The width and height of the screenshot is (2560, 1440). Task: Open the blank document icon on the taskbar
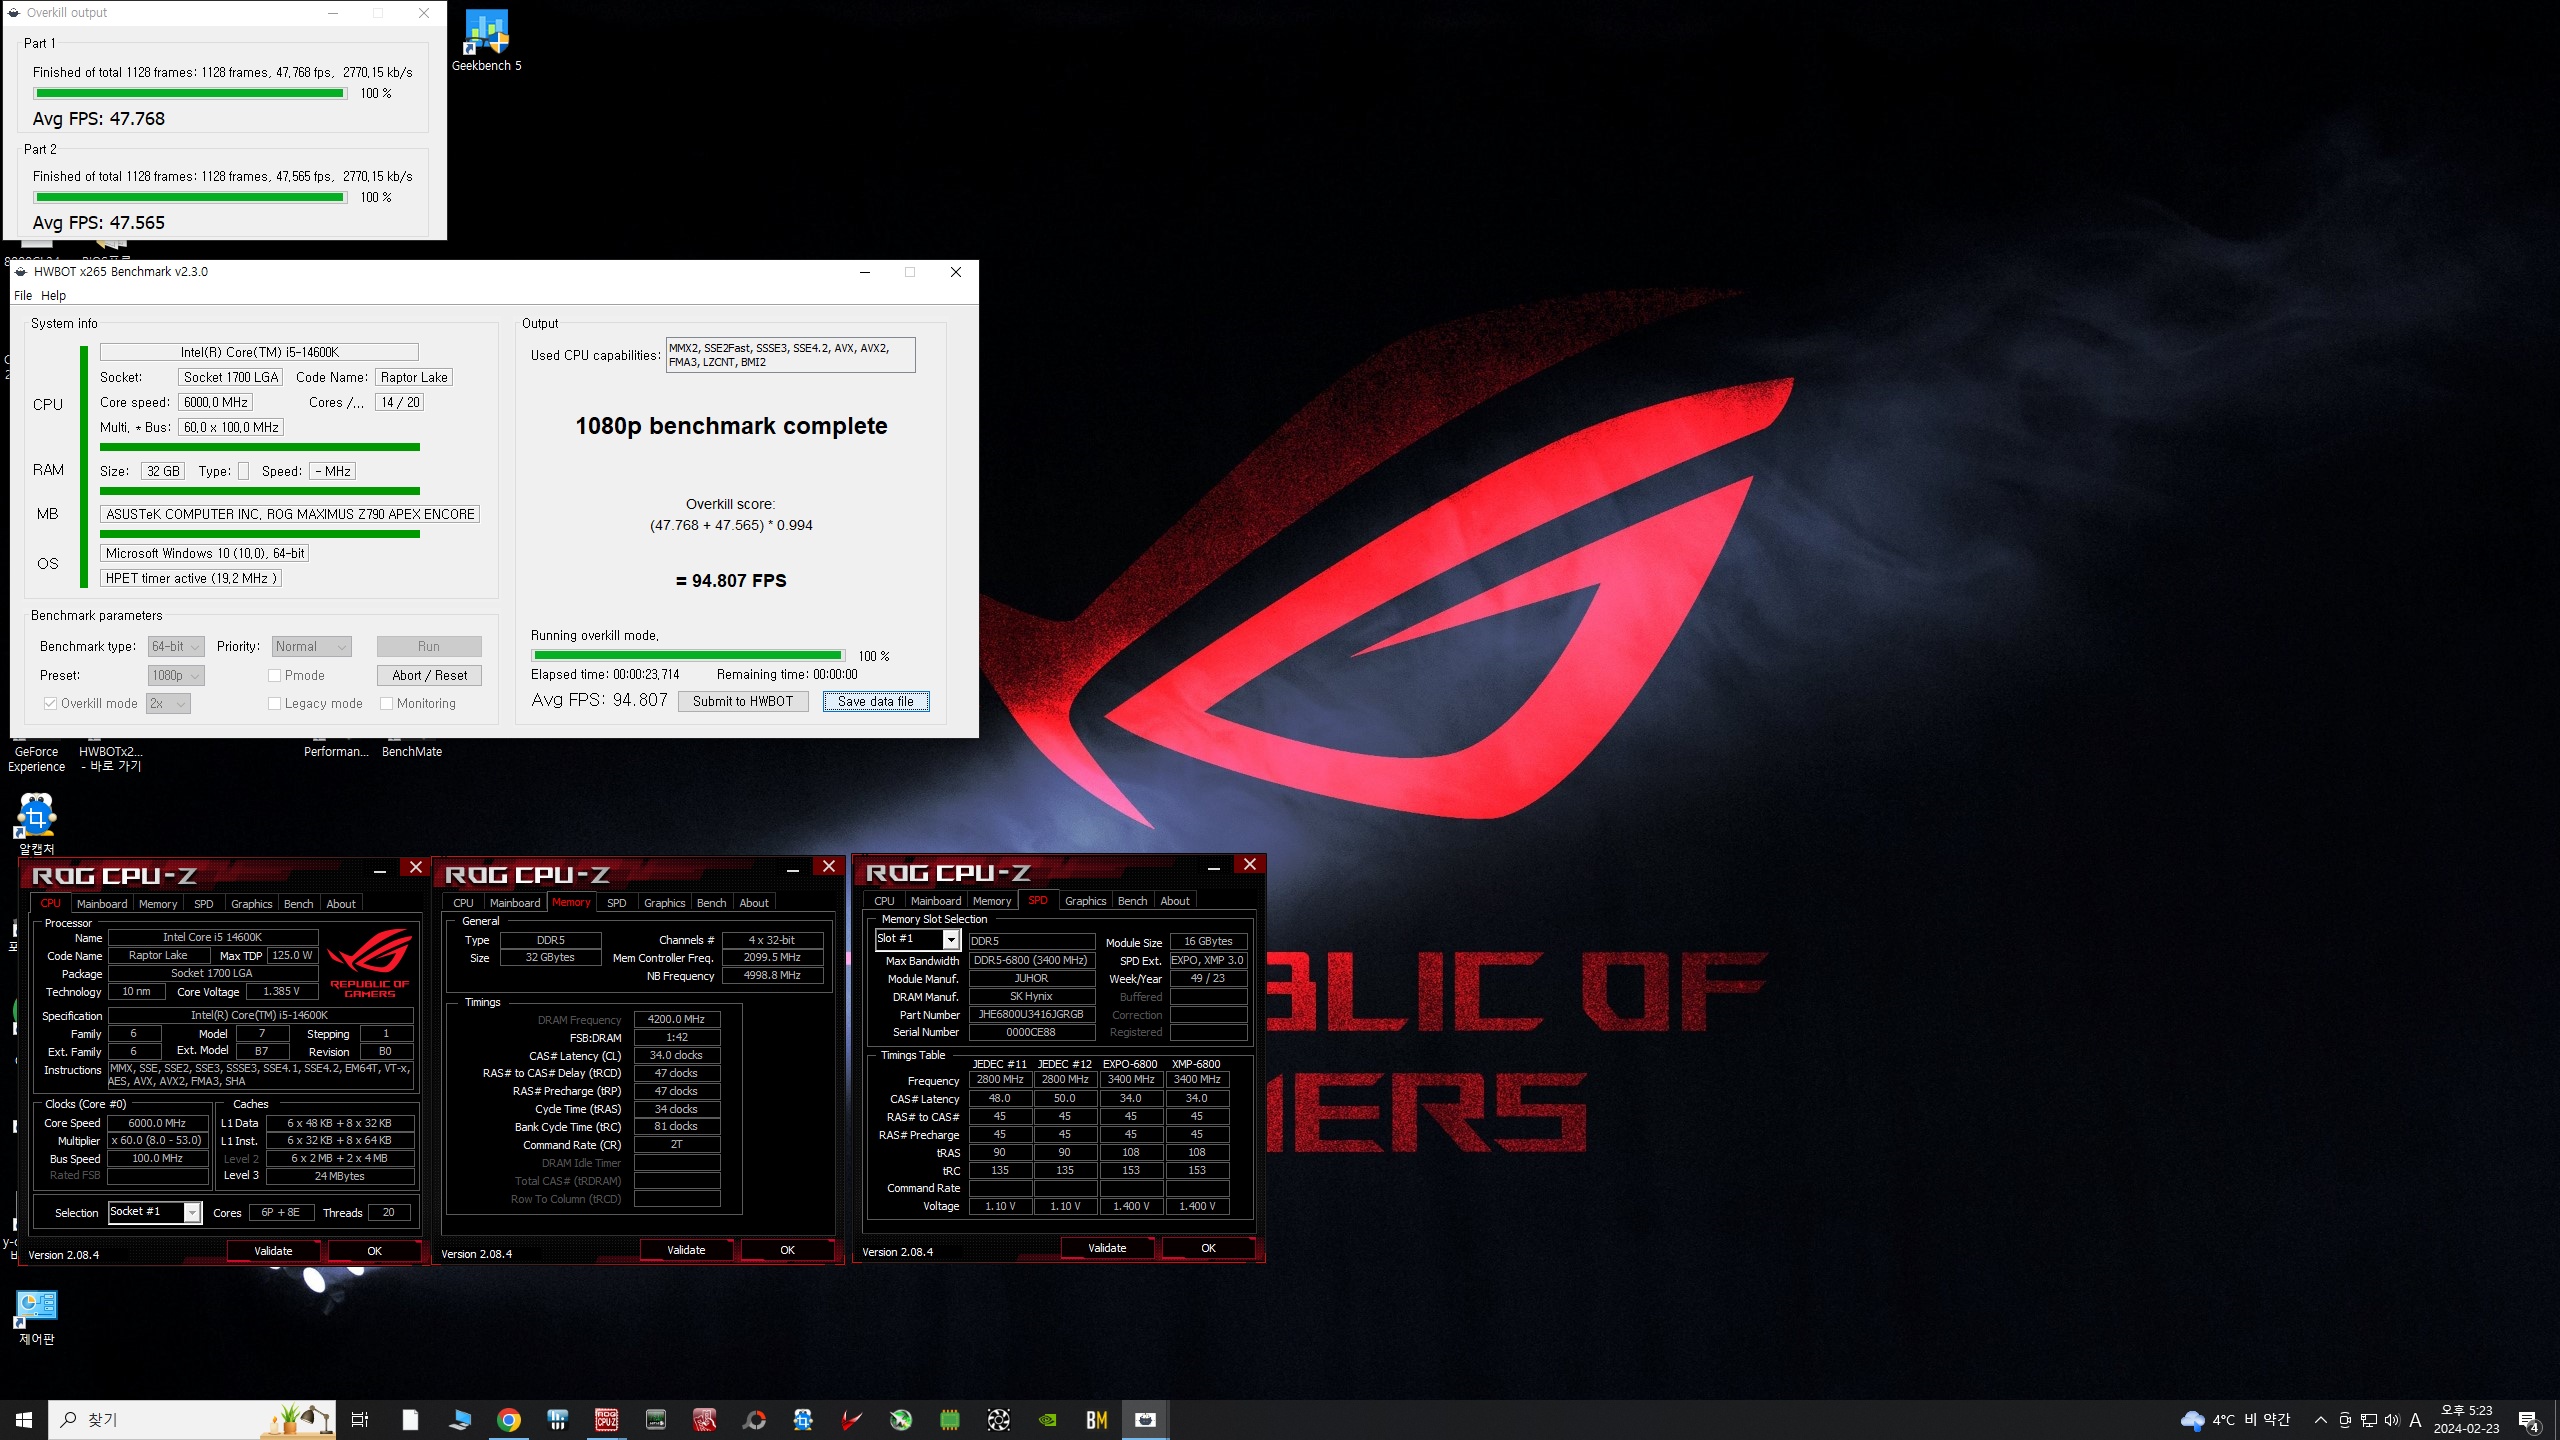point(410,1420)
